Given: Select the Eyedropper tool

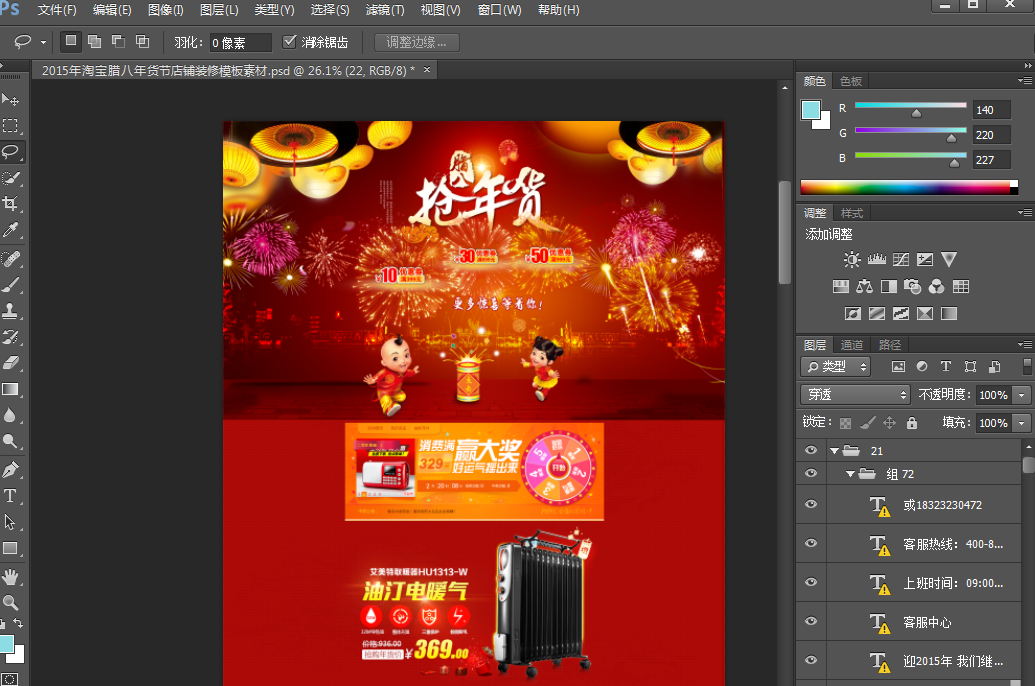Looking at the screenshot, I should tap(11, 230).
